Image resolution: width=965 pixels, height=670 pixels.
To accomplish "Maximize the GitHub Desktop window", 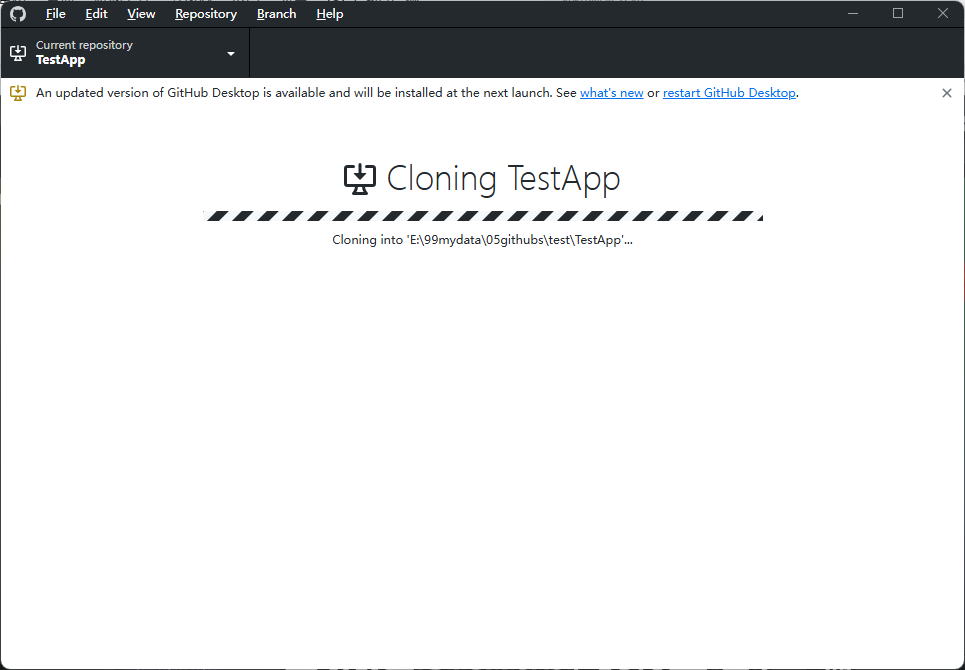I will [898, 14].
